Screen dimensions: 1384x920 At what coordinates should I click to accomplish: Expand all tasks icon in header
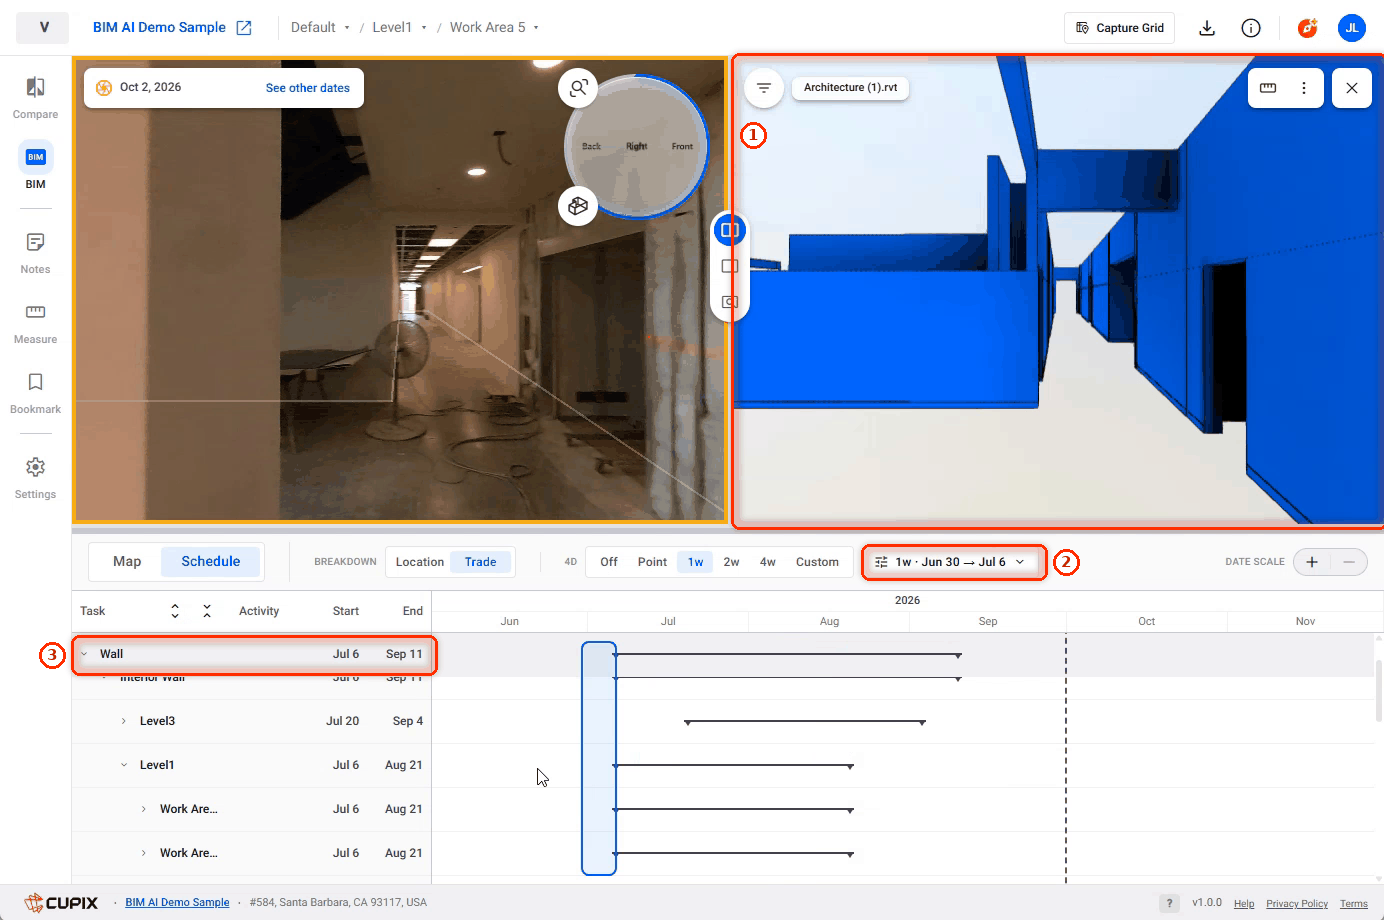pyautogui.click(x=175, y=611)
